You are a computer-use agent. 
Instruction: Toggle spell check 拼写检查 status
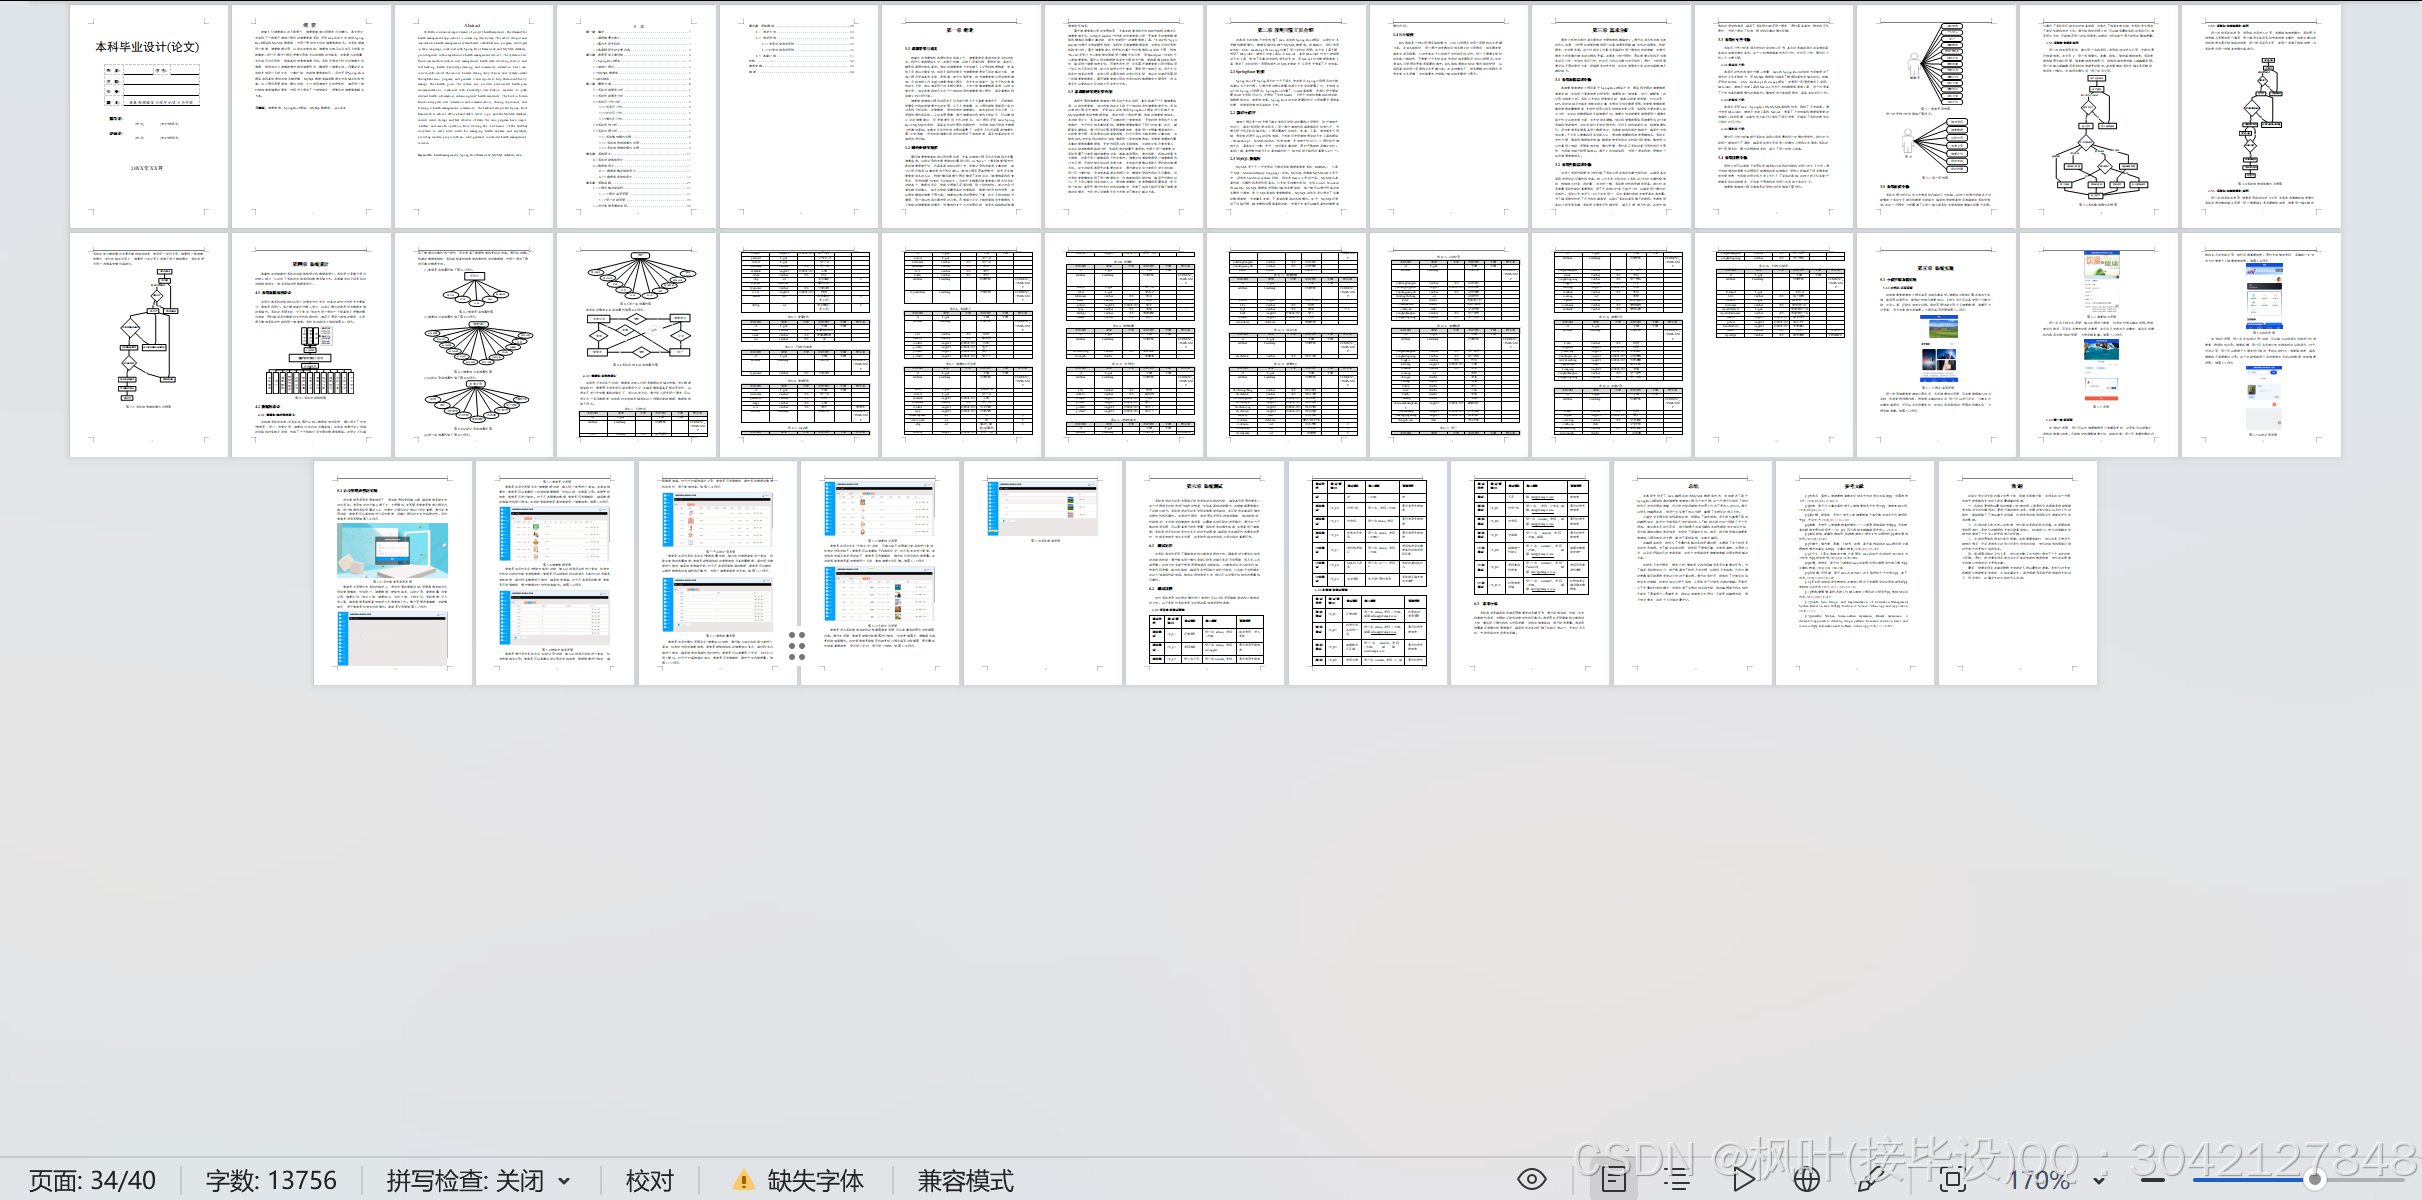(x=465, y=1181)
